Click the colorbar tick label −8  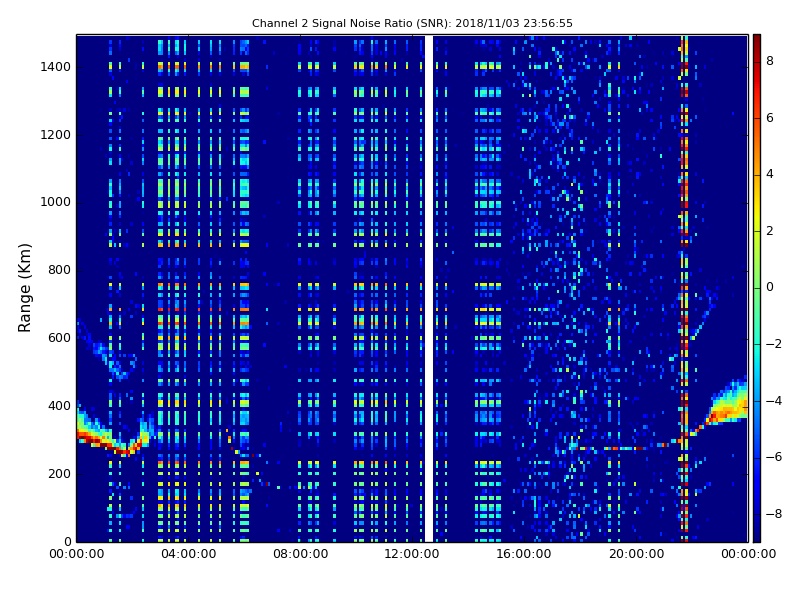(774, 514)
